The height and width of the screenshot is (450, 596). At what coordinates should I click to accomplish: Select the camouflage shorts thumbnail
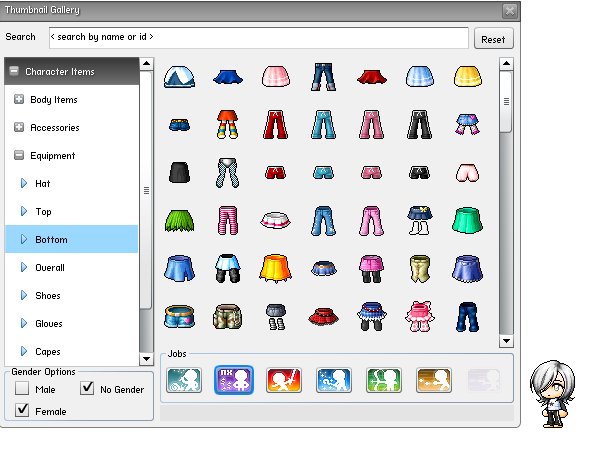[x=227, y=316]
